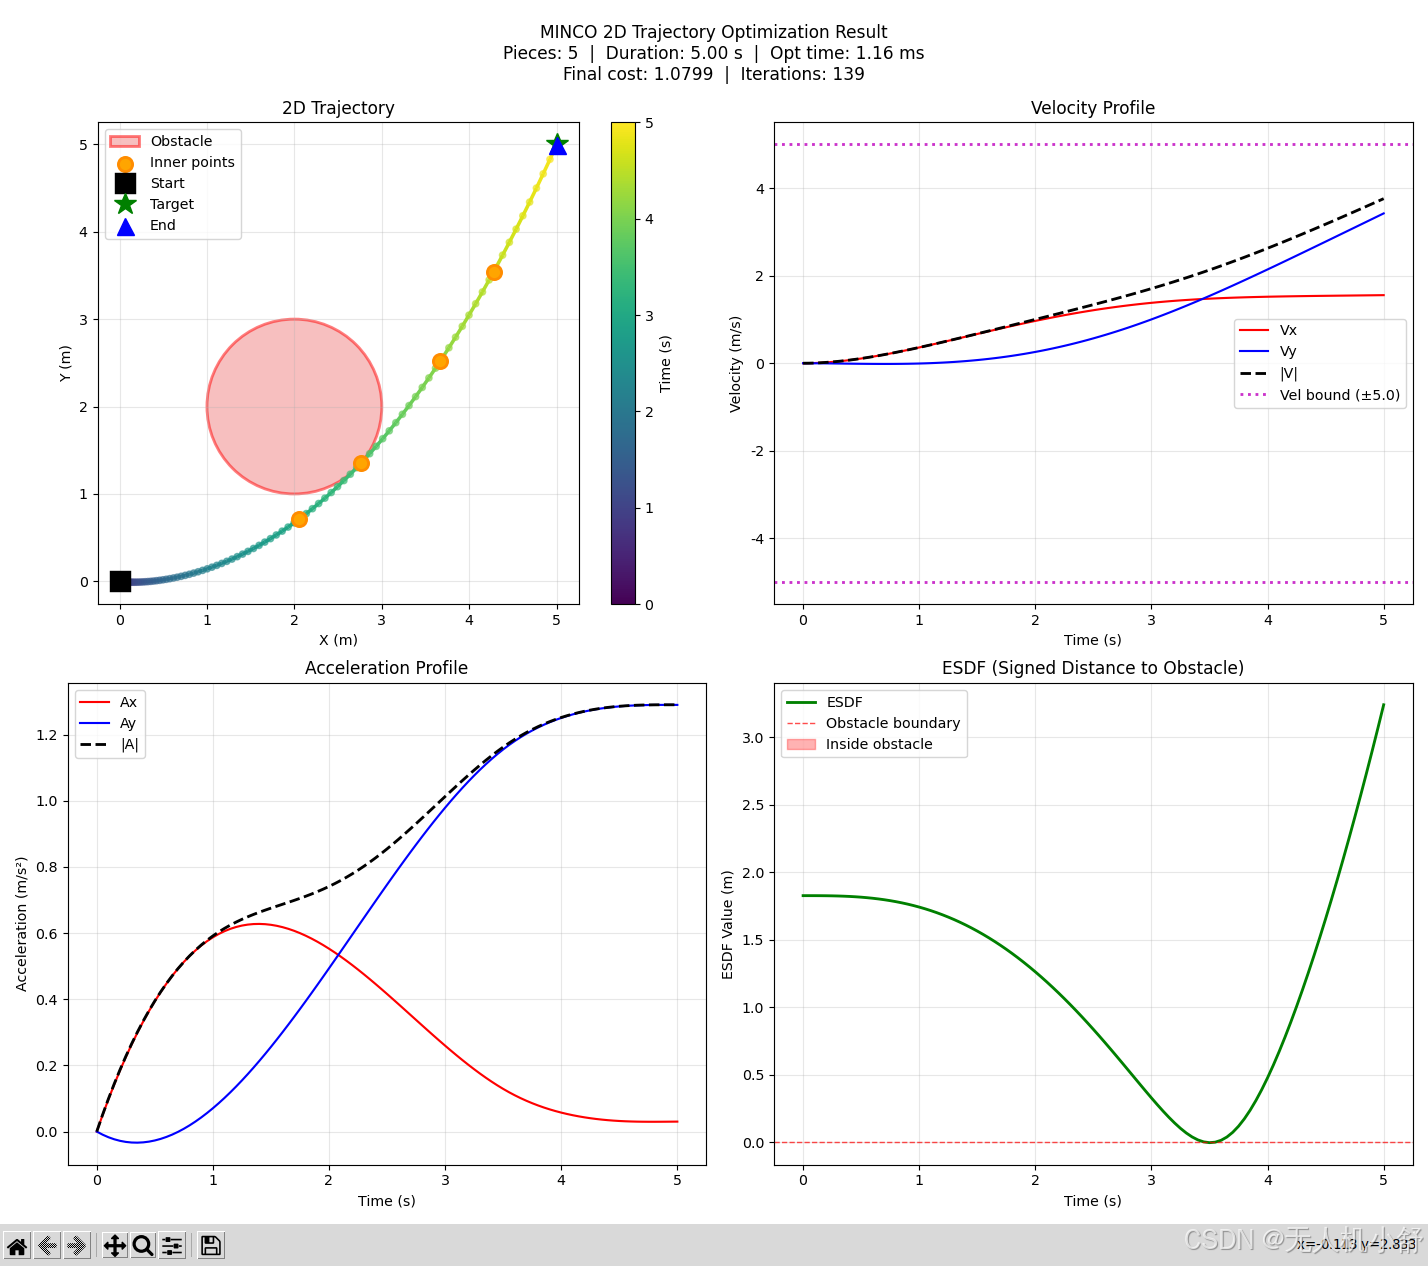The width and height of the screenshot is (1428, 1266).
Task: Click the time colorbar beside trajectory plot
Action: coord(623,363)
